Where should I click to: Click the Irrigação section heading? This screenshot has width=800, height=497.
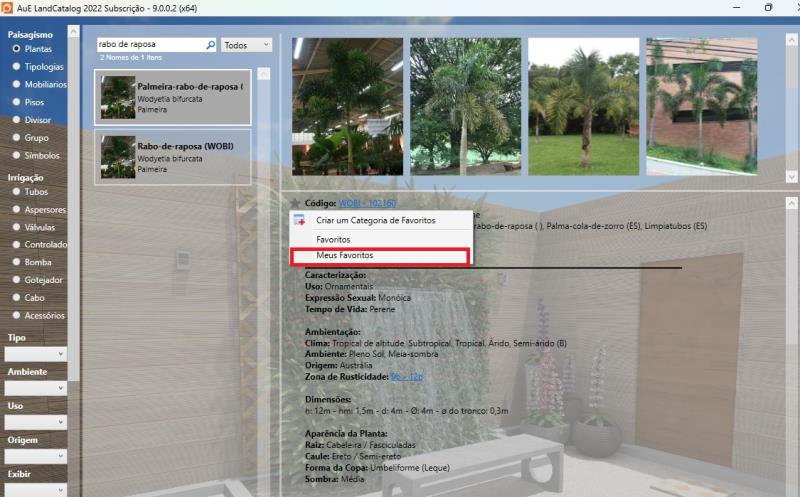[26, 178]
